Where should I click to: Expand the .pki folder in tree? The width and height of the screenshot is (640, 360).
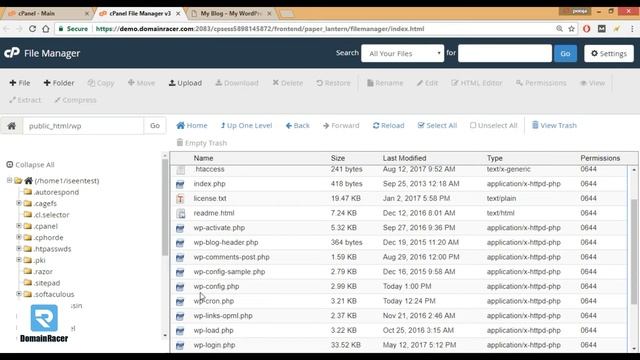click(x=19, y=260)
